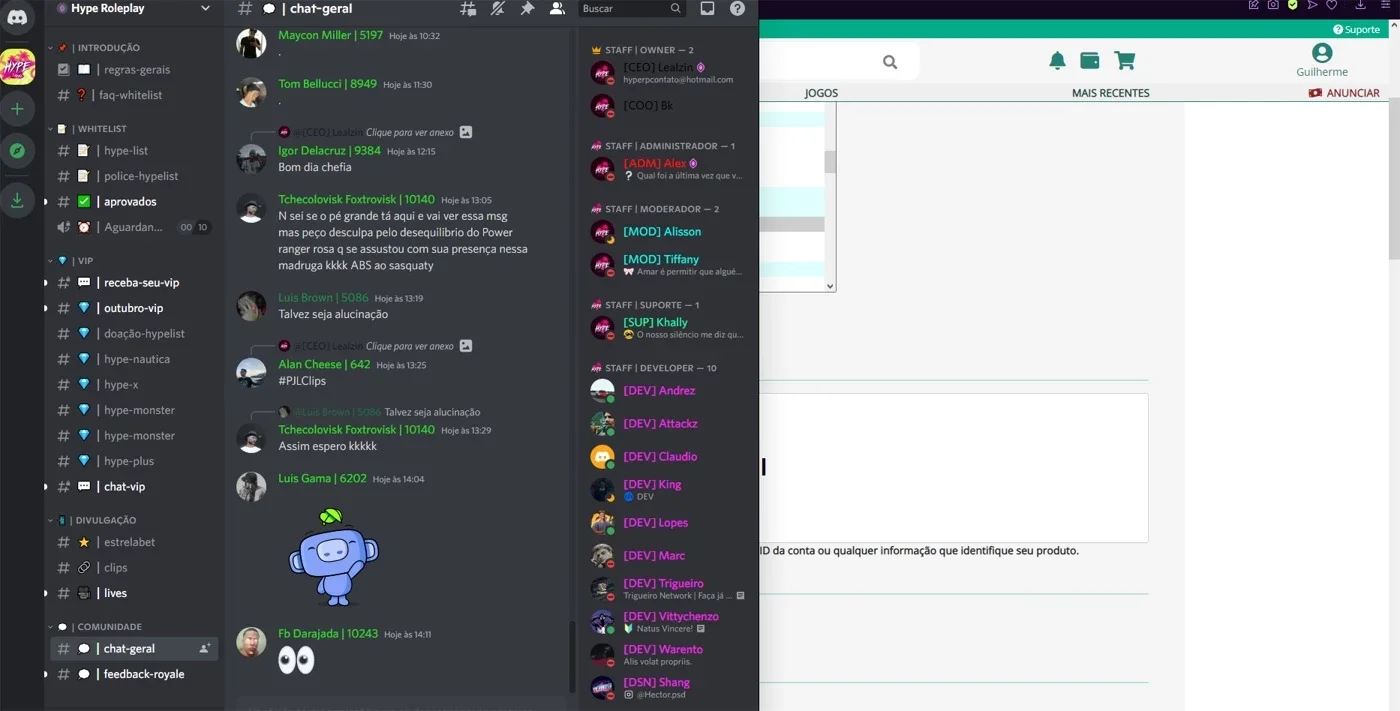Viewport: 1400px width, 711px height.
Task: Open hype-plus channel
Action: pyautogui.click(x=134, y=461)
